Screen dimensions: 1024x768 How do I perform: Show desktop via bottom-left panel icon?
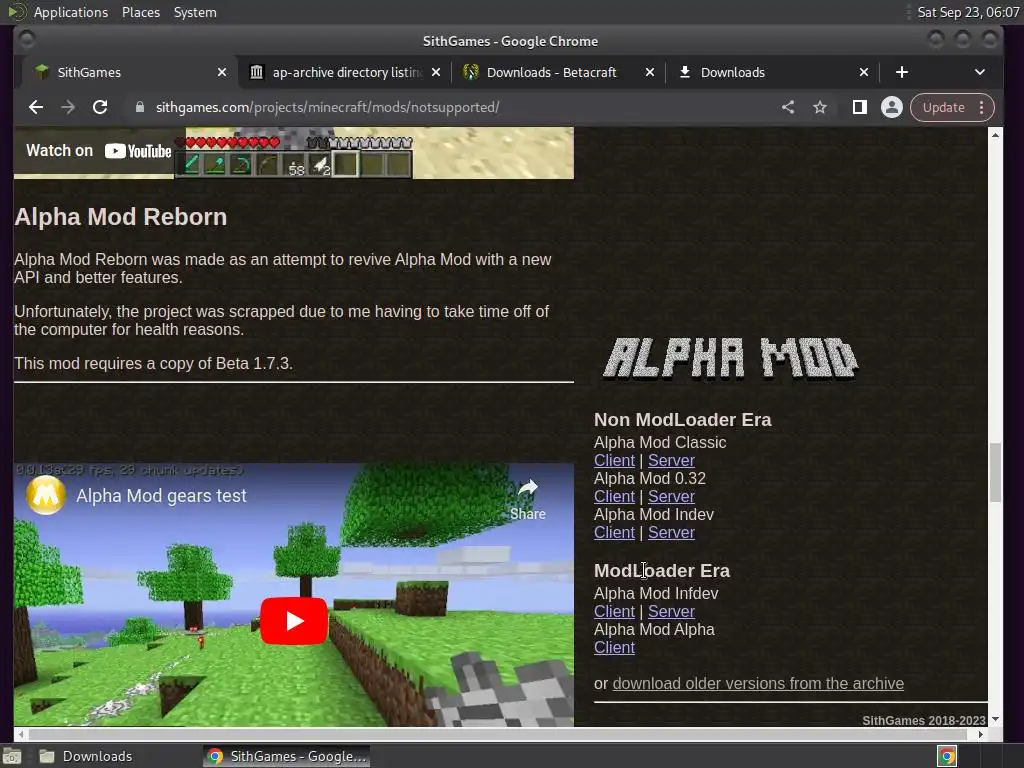coord(12,756)
